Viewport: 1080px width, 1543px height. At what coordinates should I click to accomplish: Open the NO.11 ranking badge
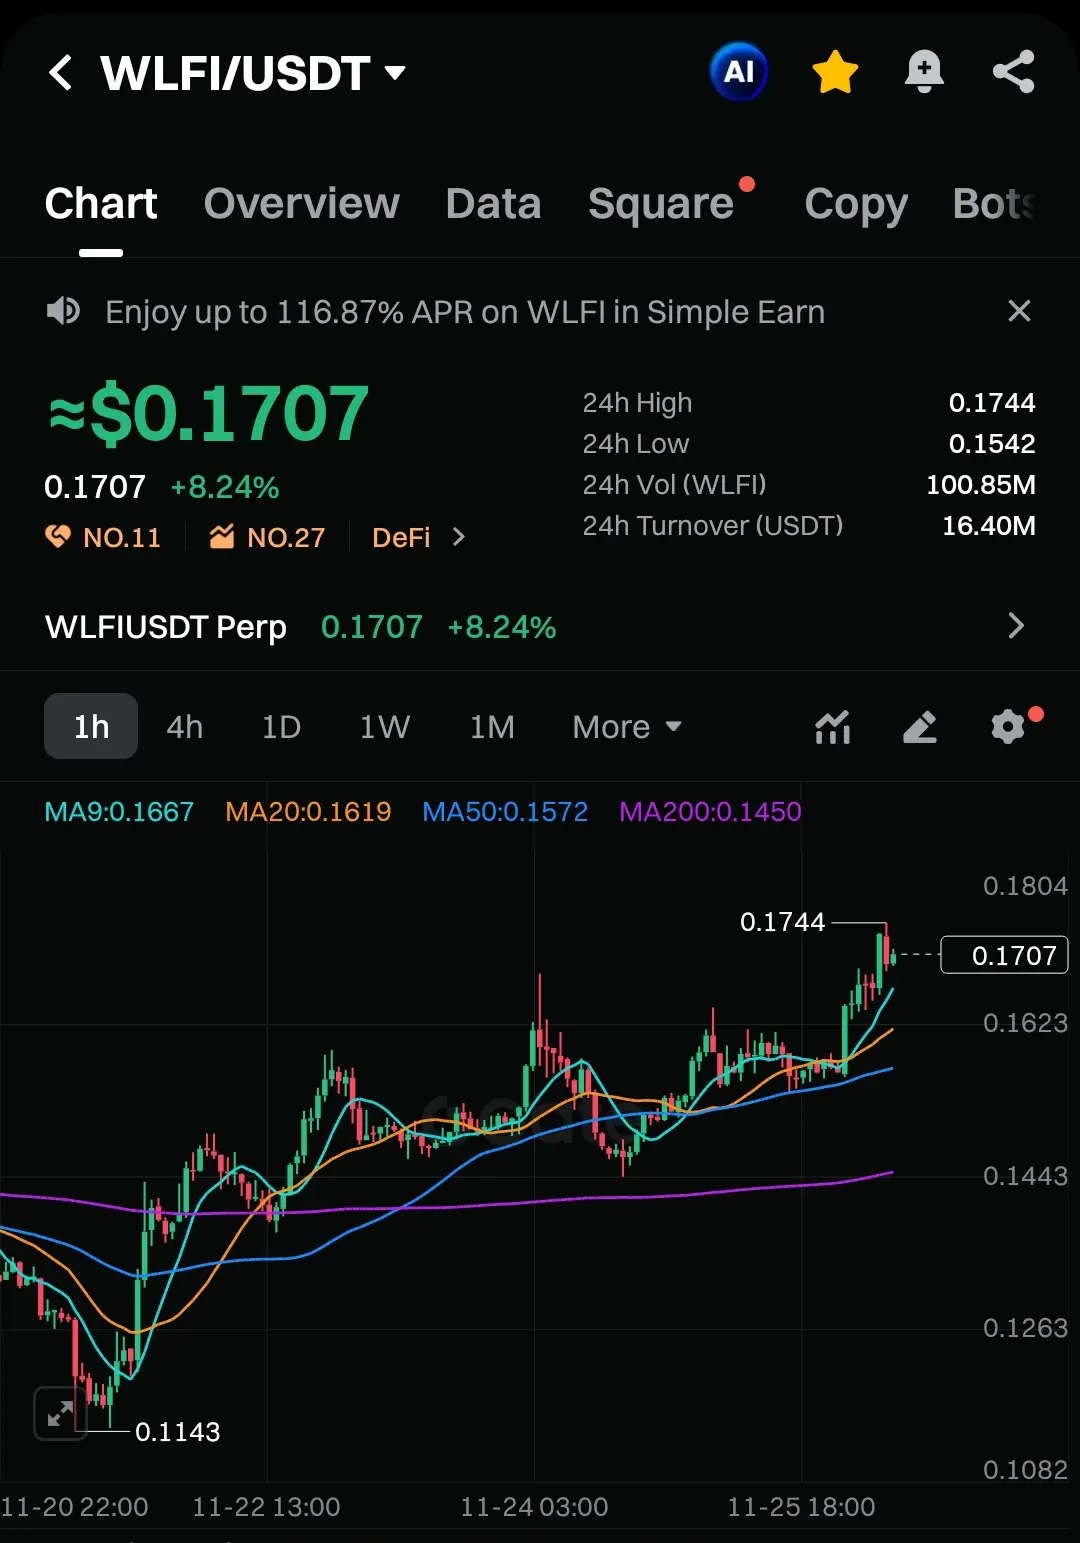103,537
